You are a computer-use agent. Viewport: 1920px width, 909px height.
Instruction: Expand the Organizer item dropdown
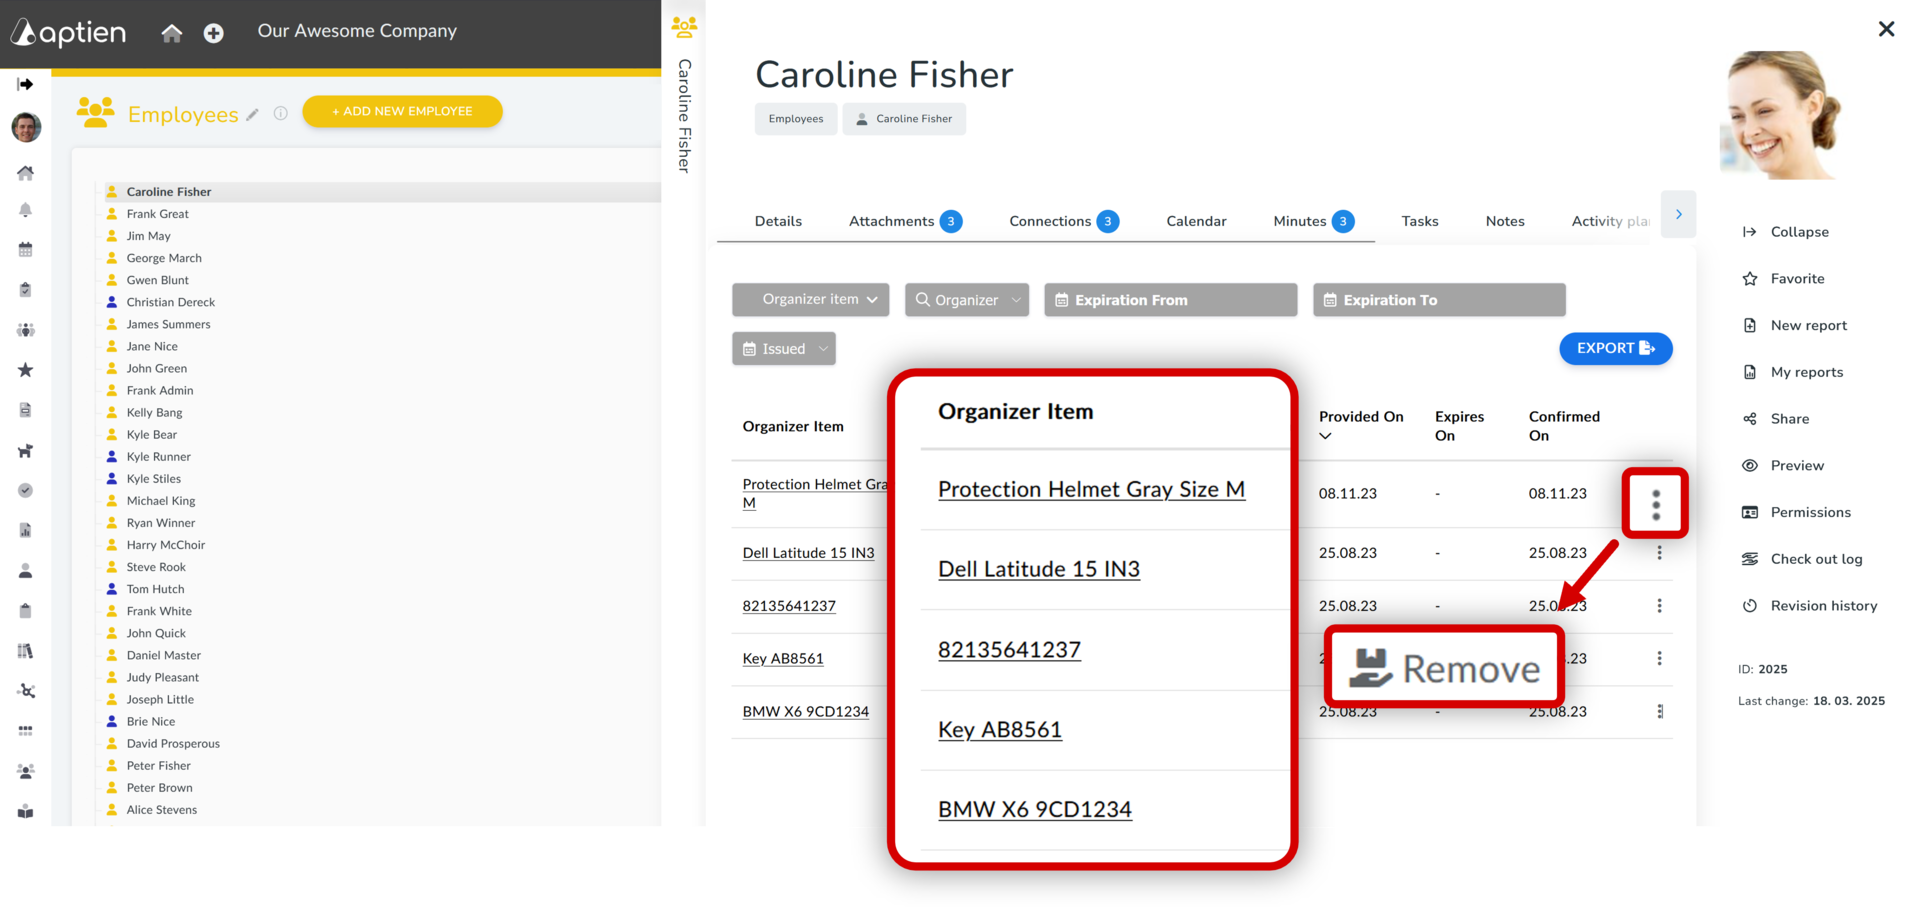810,299
